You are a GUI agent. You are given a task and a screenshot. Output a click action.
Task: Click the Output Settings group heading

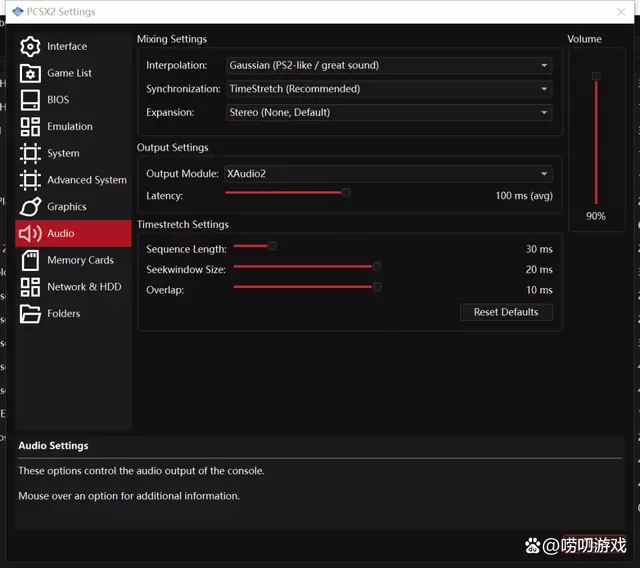[173, 148]
